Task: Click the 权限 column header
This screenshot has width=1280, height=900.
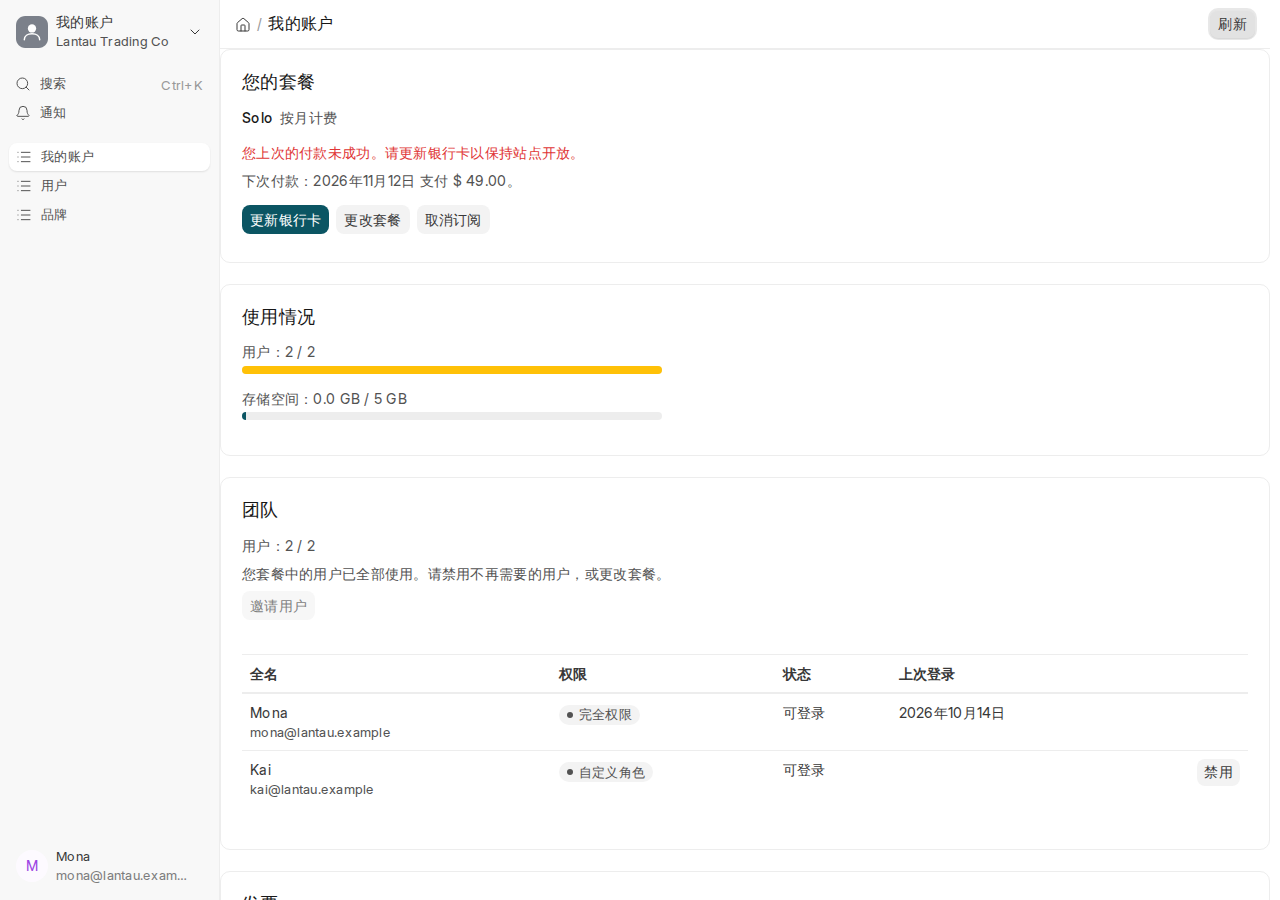Action: click(573, 674)
